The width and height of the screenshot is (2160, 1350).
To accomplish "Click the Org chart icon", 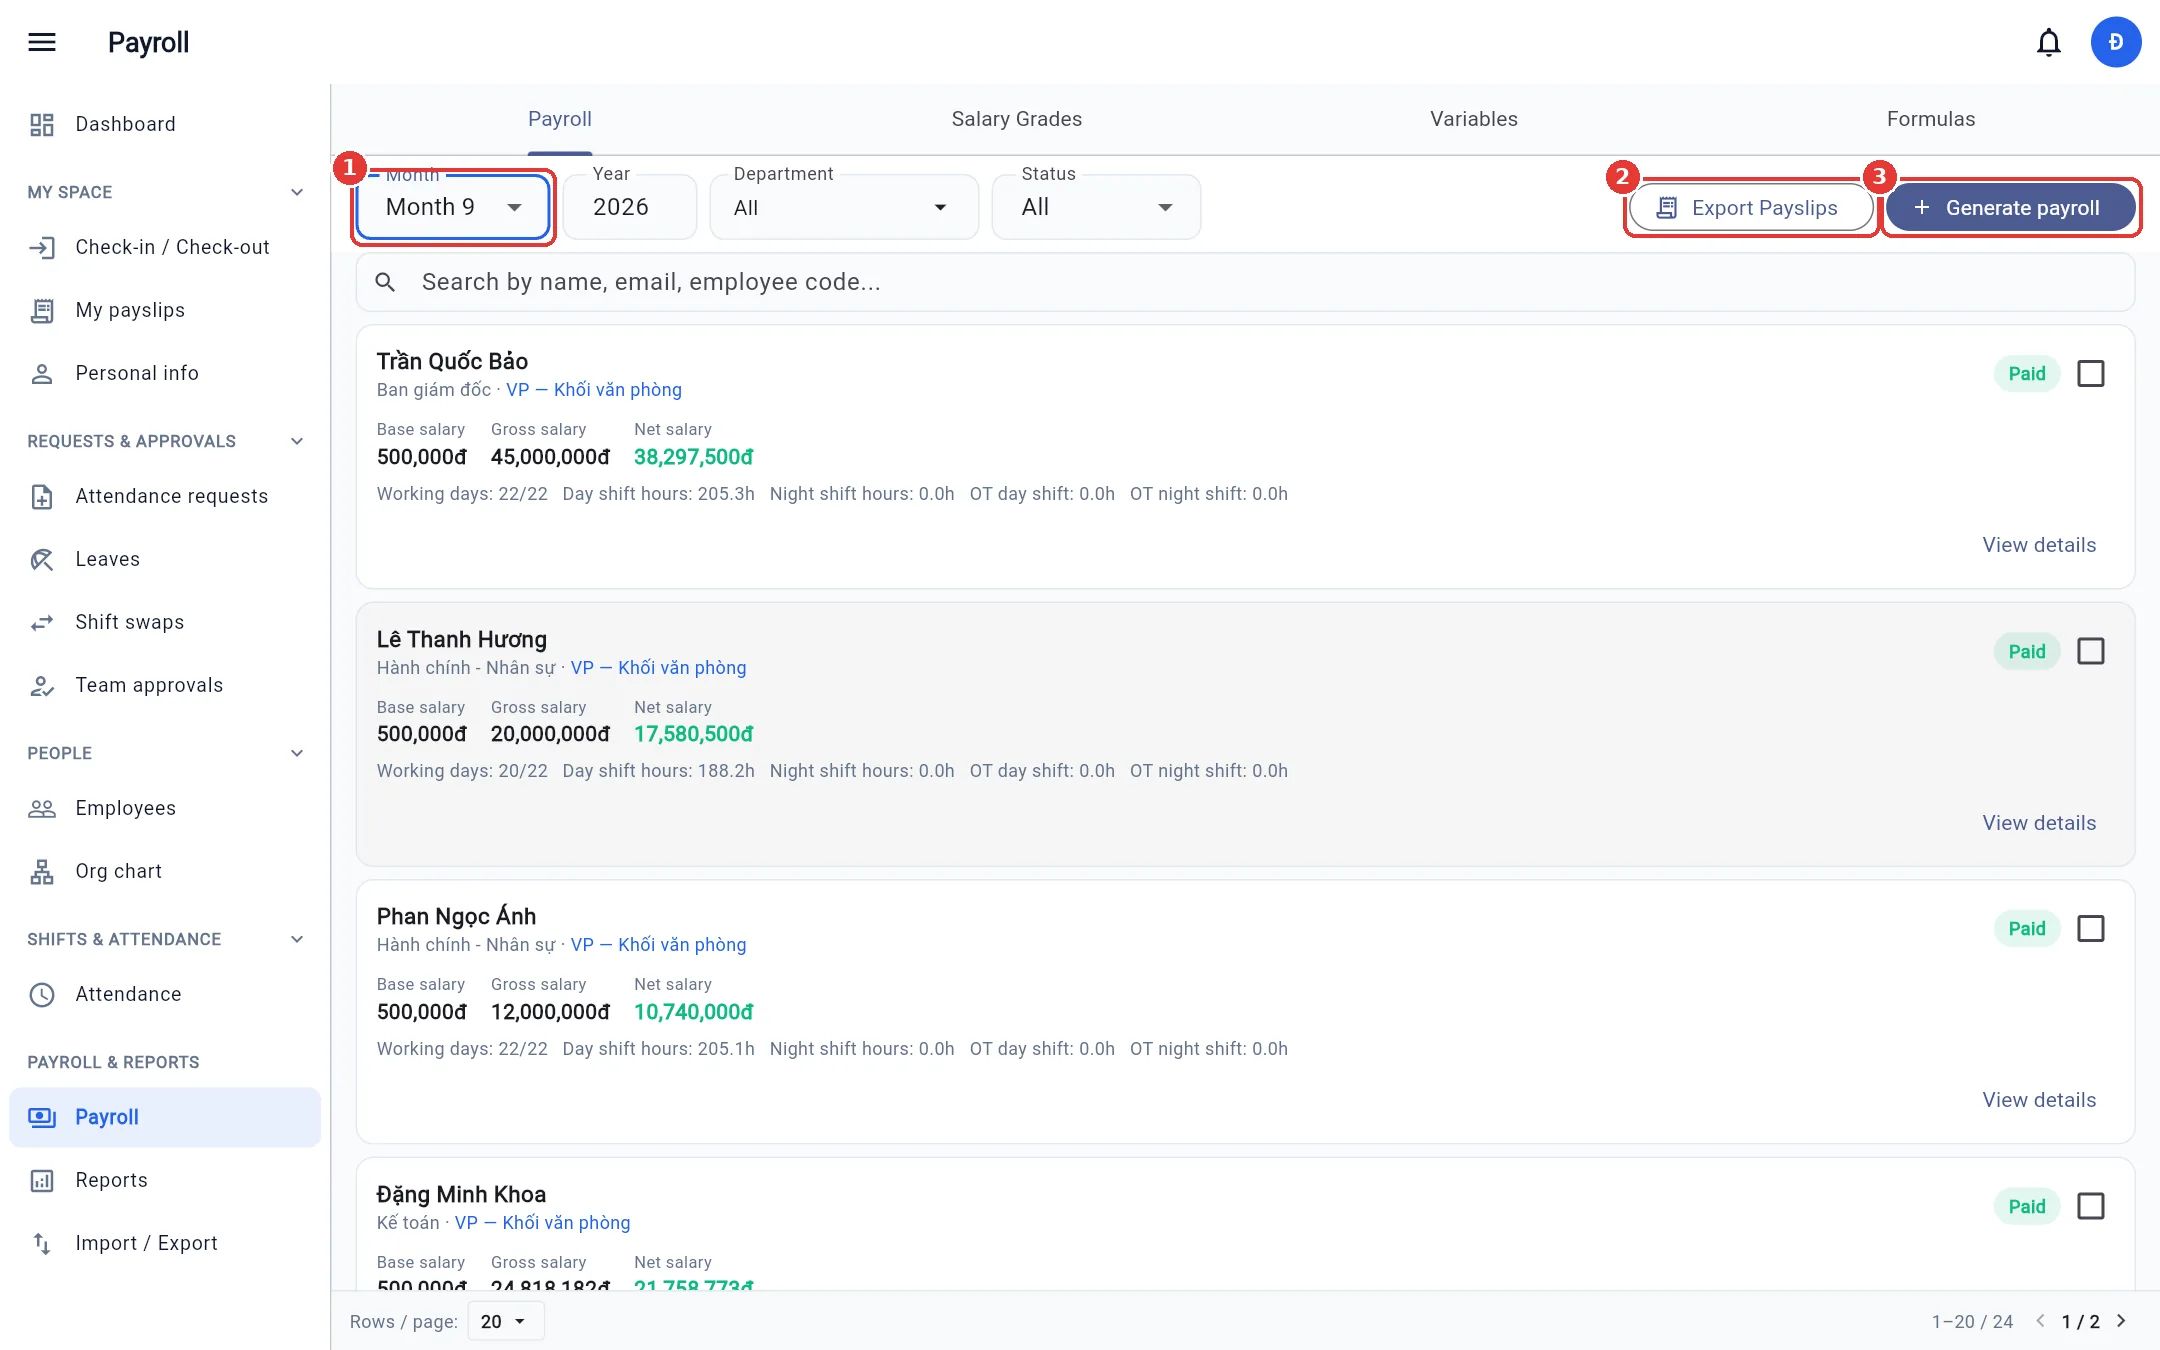I will pos(42,871).
